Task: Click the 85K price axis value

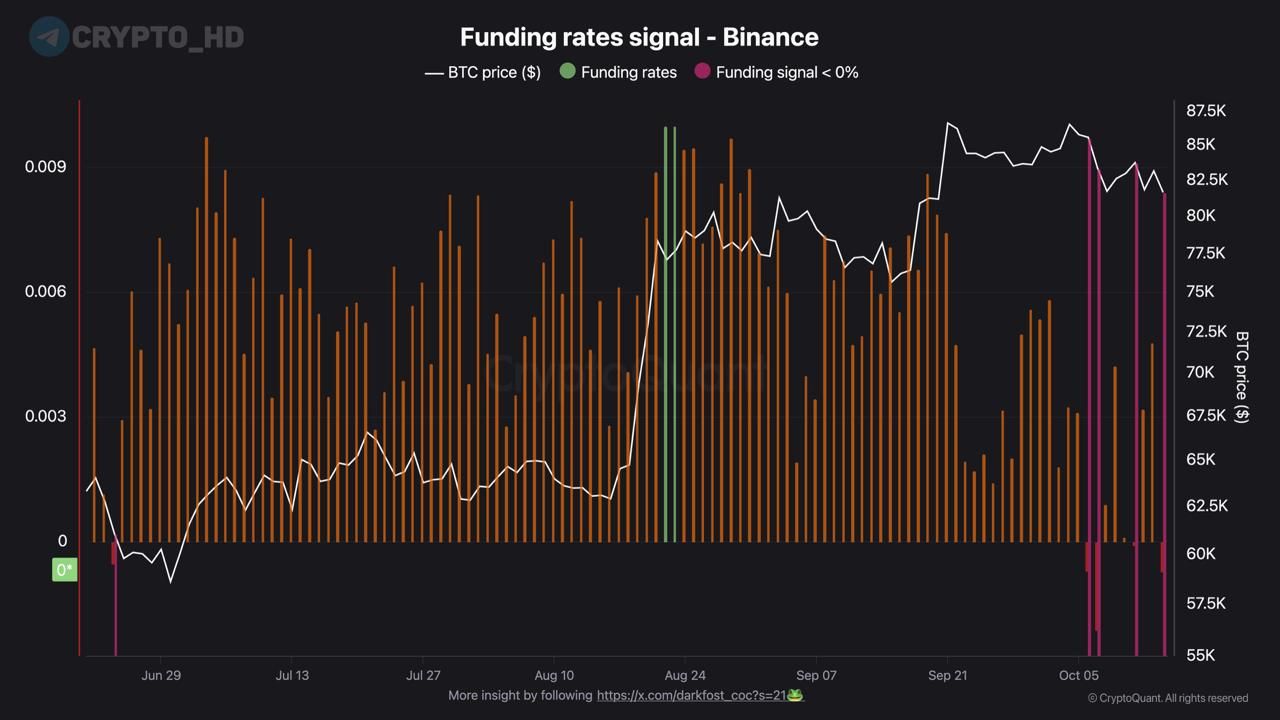Action: tap(1201, 144)
